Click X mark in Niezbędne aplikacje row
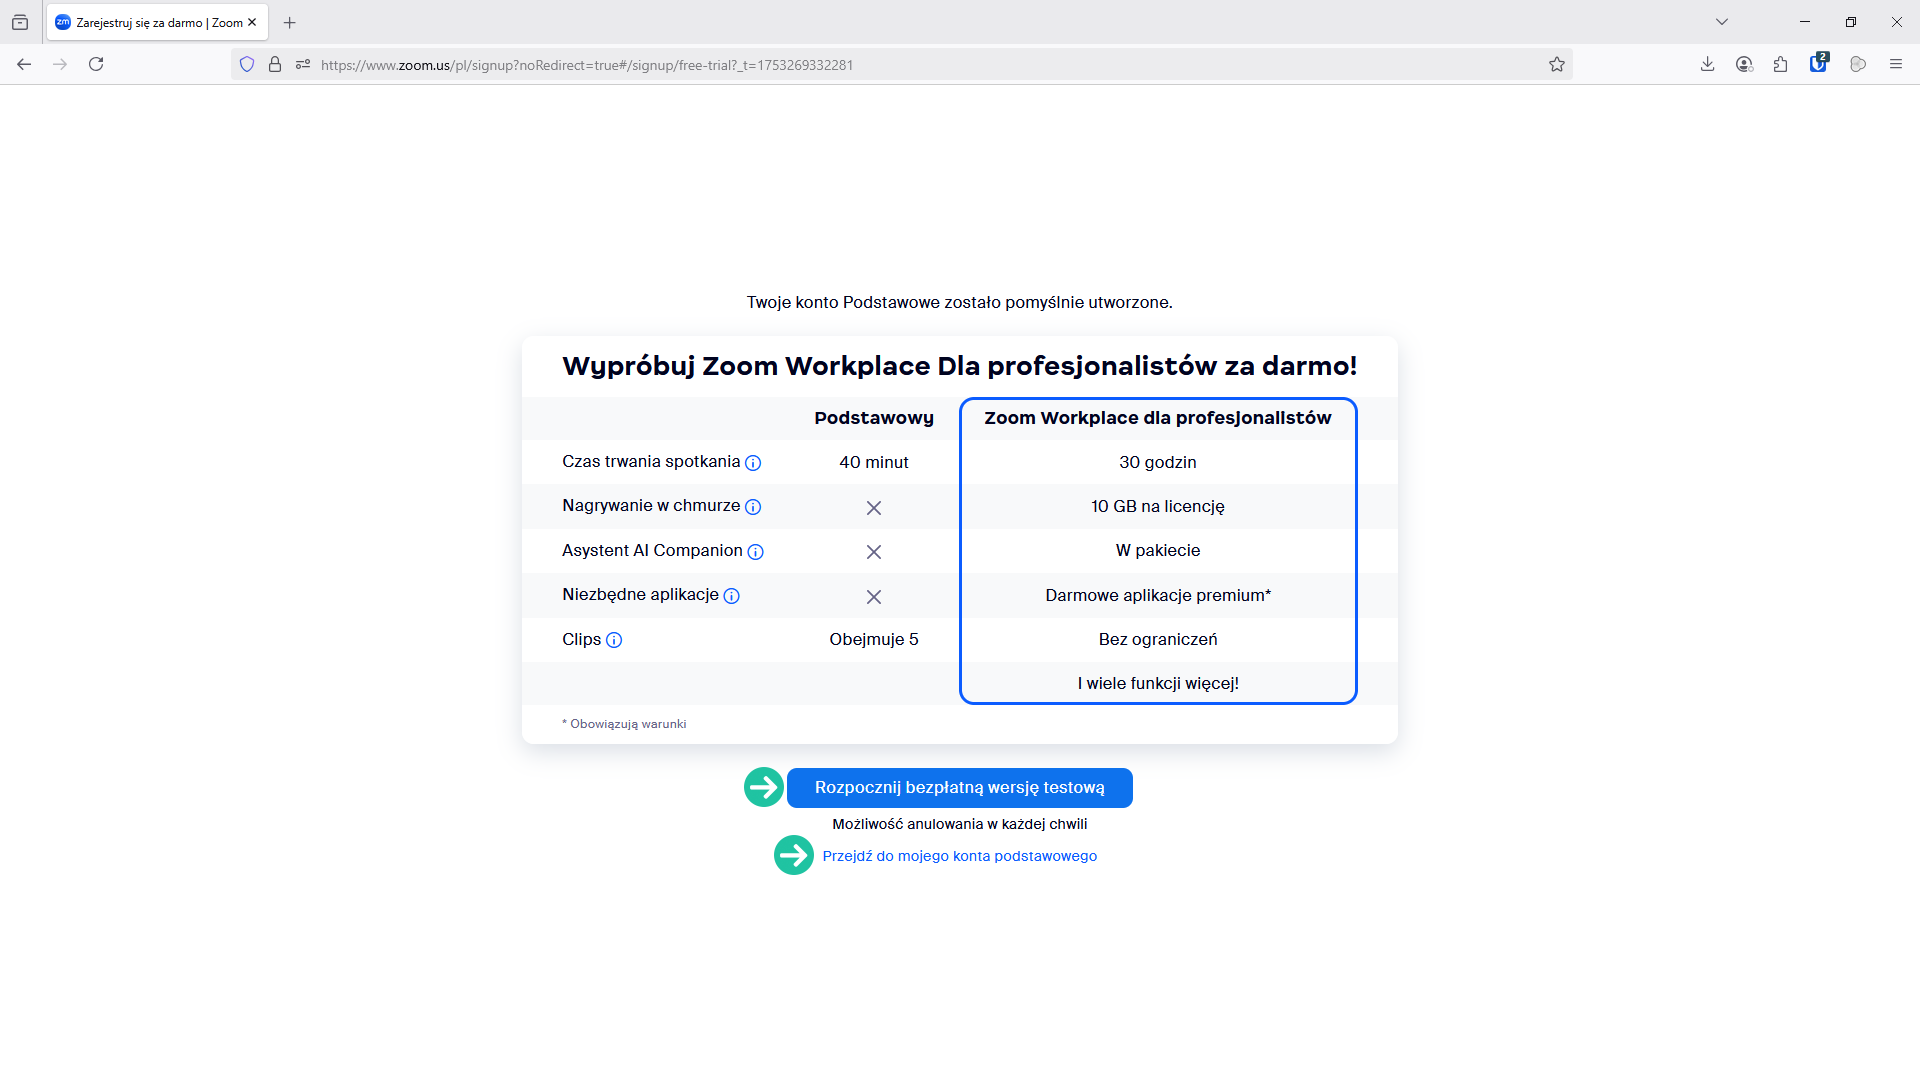The image size is (1920, 1080). 874,597
